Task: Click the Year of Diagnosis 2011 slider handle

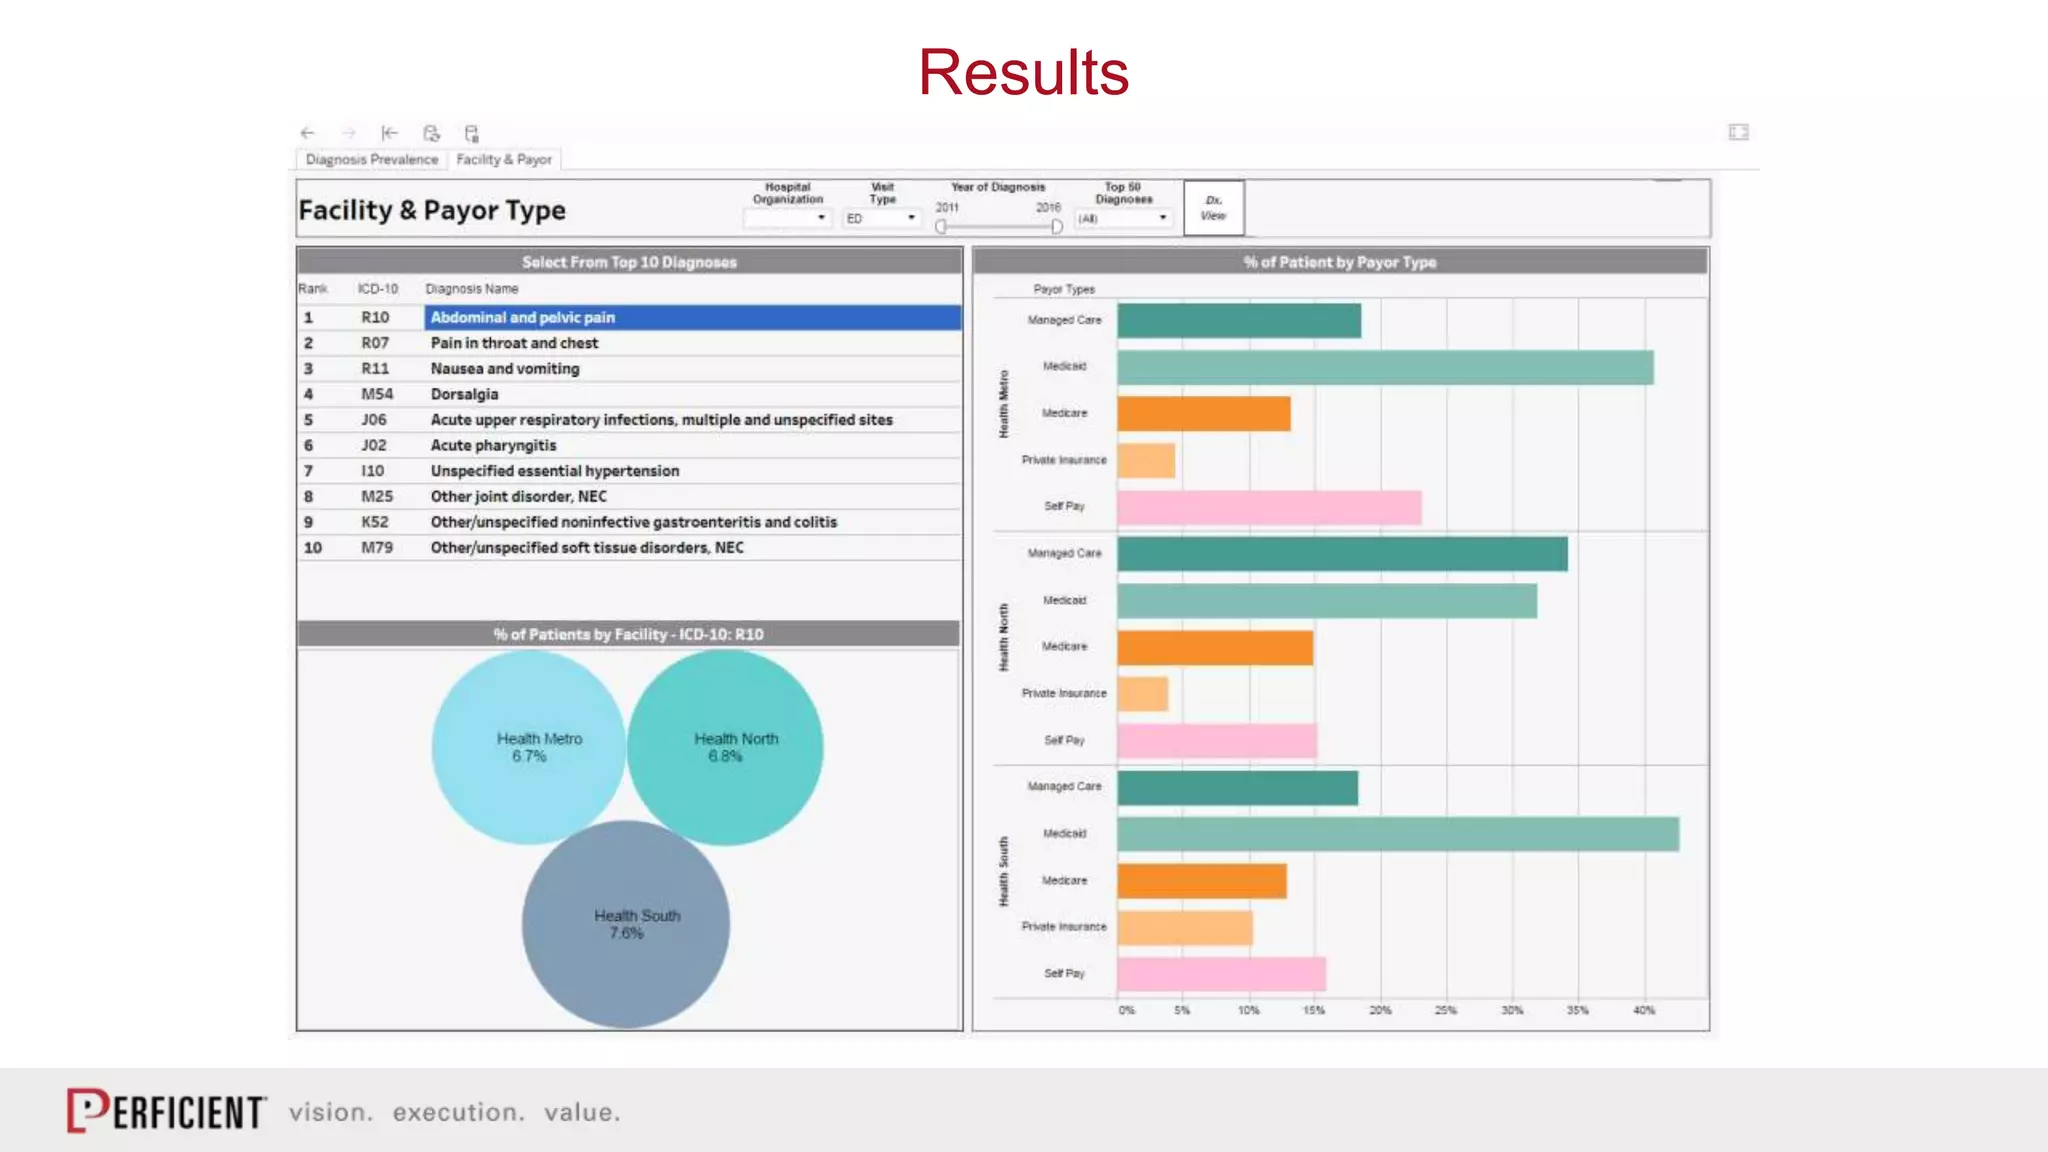Action: (941, 227)
